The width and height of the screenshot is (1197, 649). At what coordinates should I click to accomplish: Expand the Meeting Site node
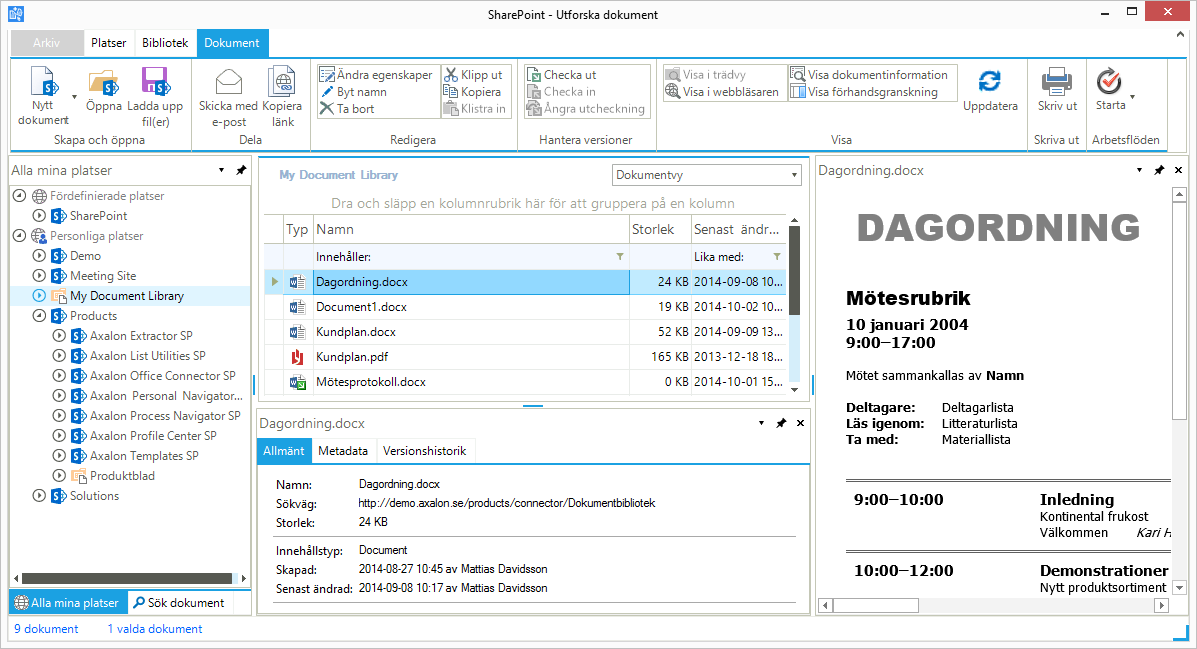(39, 276)
